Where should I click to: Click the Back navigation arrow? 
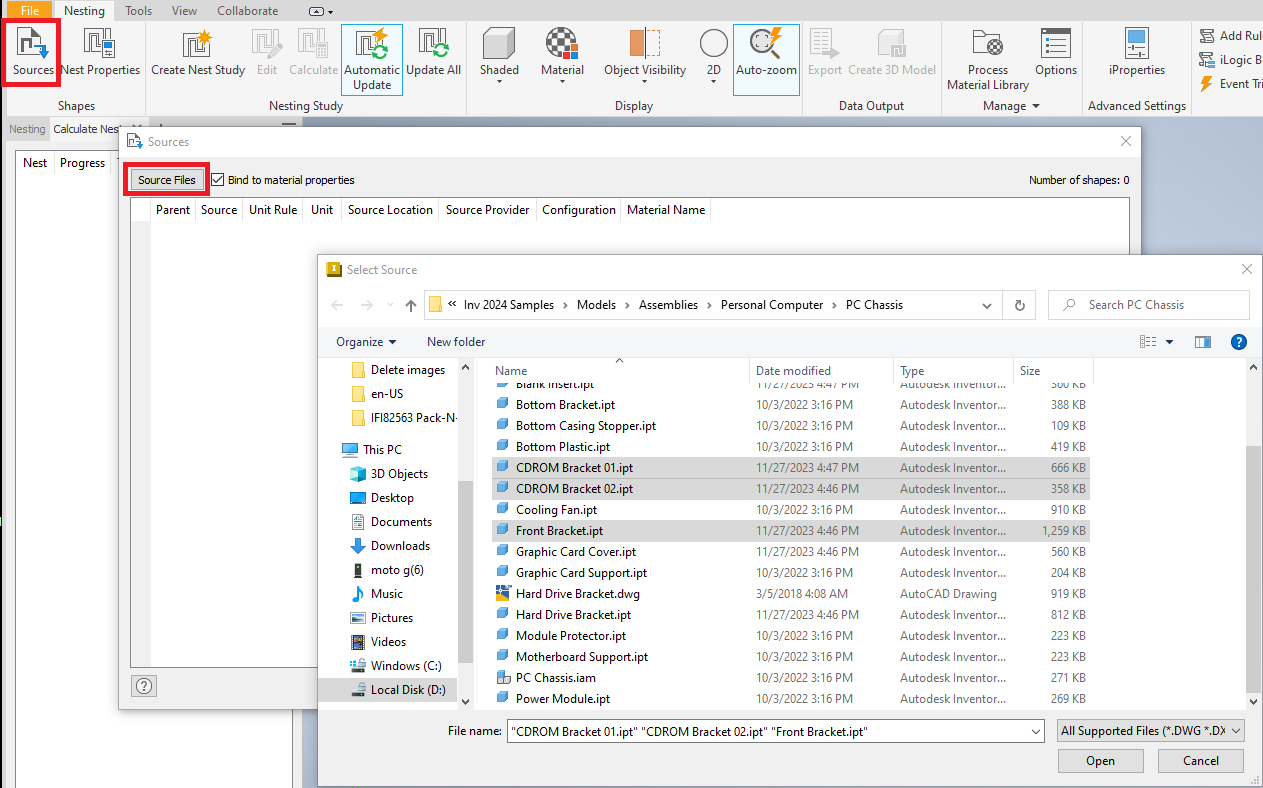pos(337,305)
